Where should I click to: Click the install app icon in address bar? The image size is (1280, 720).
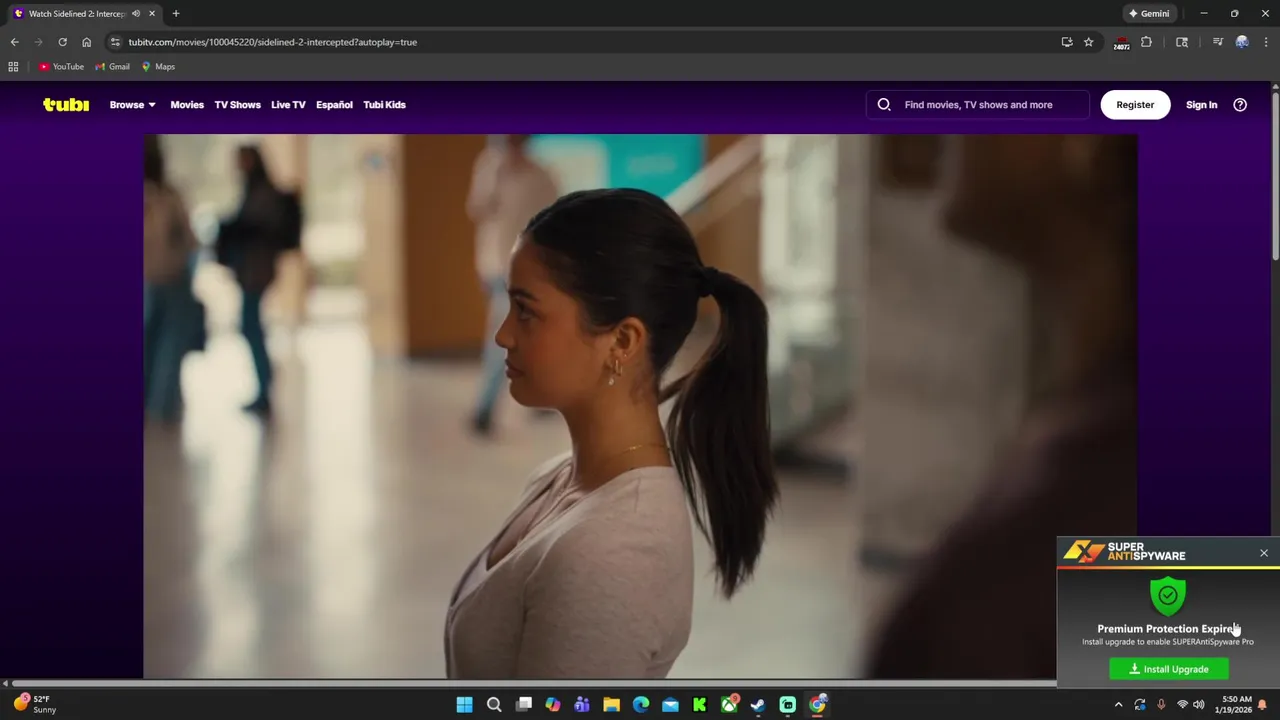tap(1067, 42)
